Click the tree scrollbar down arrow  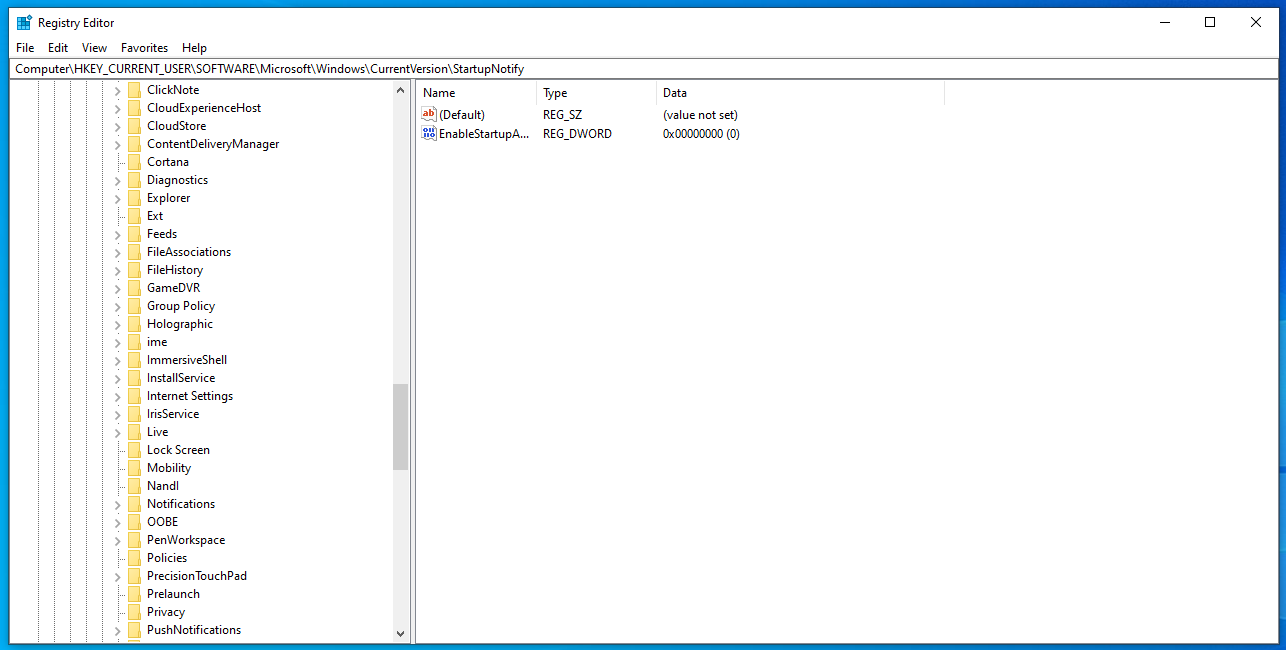coord(401,634)
